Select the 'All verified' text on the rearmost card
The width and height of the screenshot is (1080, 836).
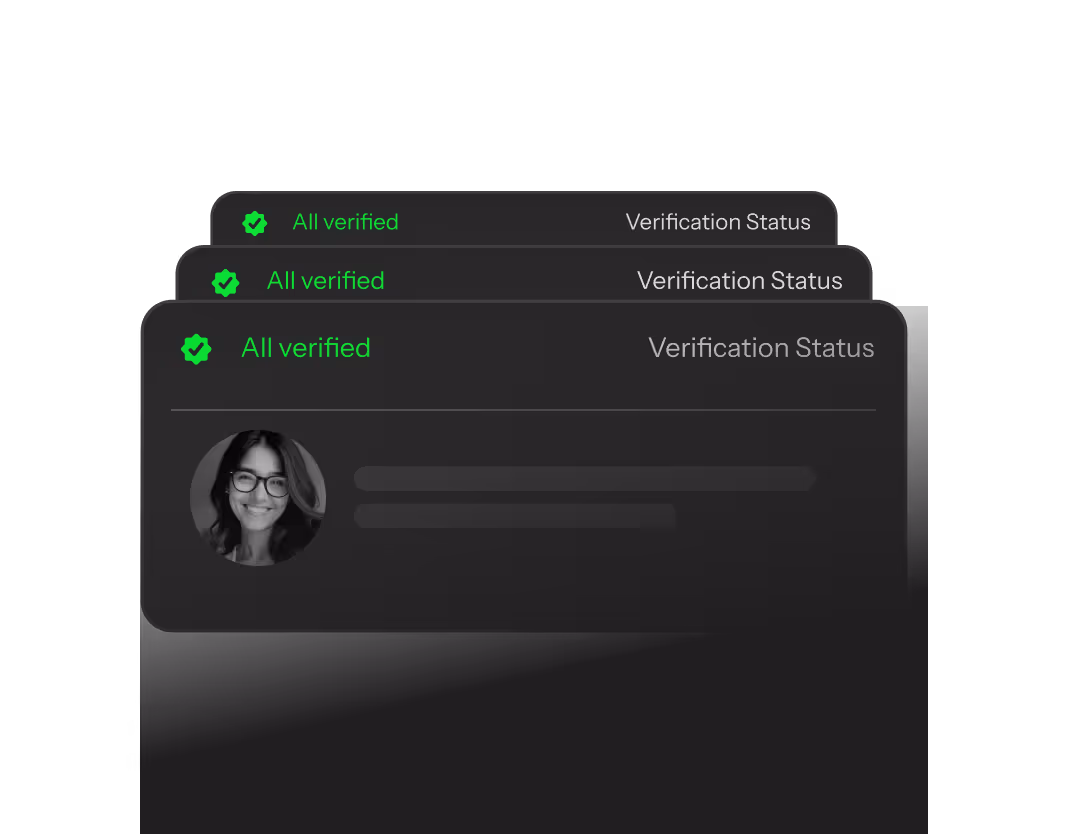(x=346, y=222)
